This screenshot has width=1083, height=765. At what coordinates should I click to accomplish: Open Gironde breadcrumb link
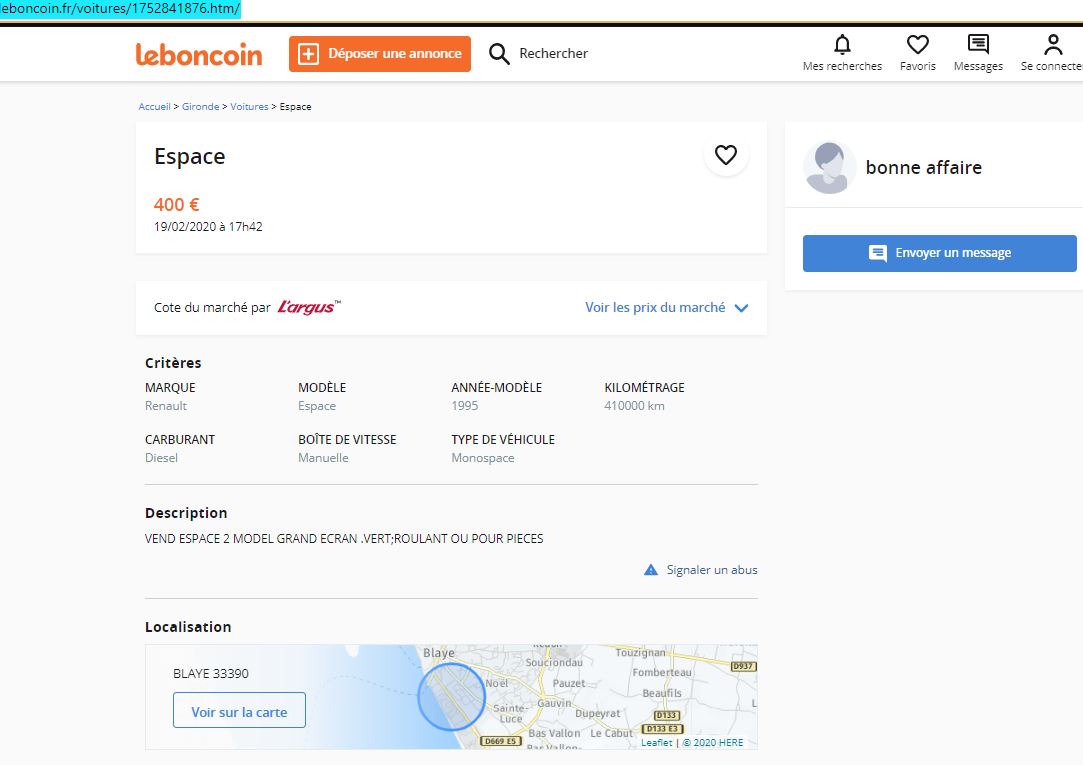200,107
